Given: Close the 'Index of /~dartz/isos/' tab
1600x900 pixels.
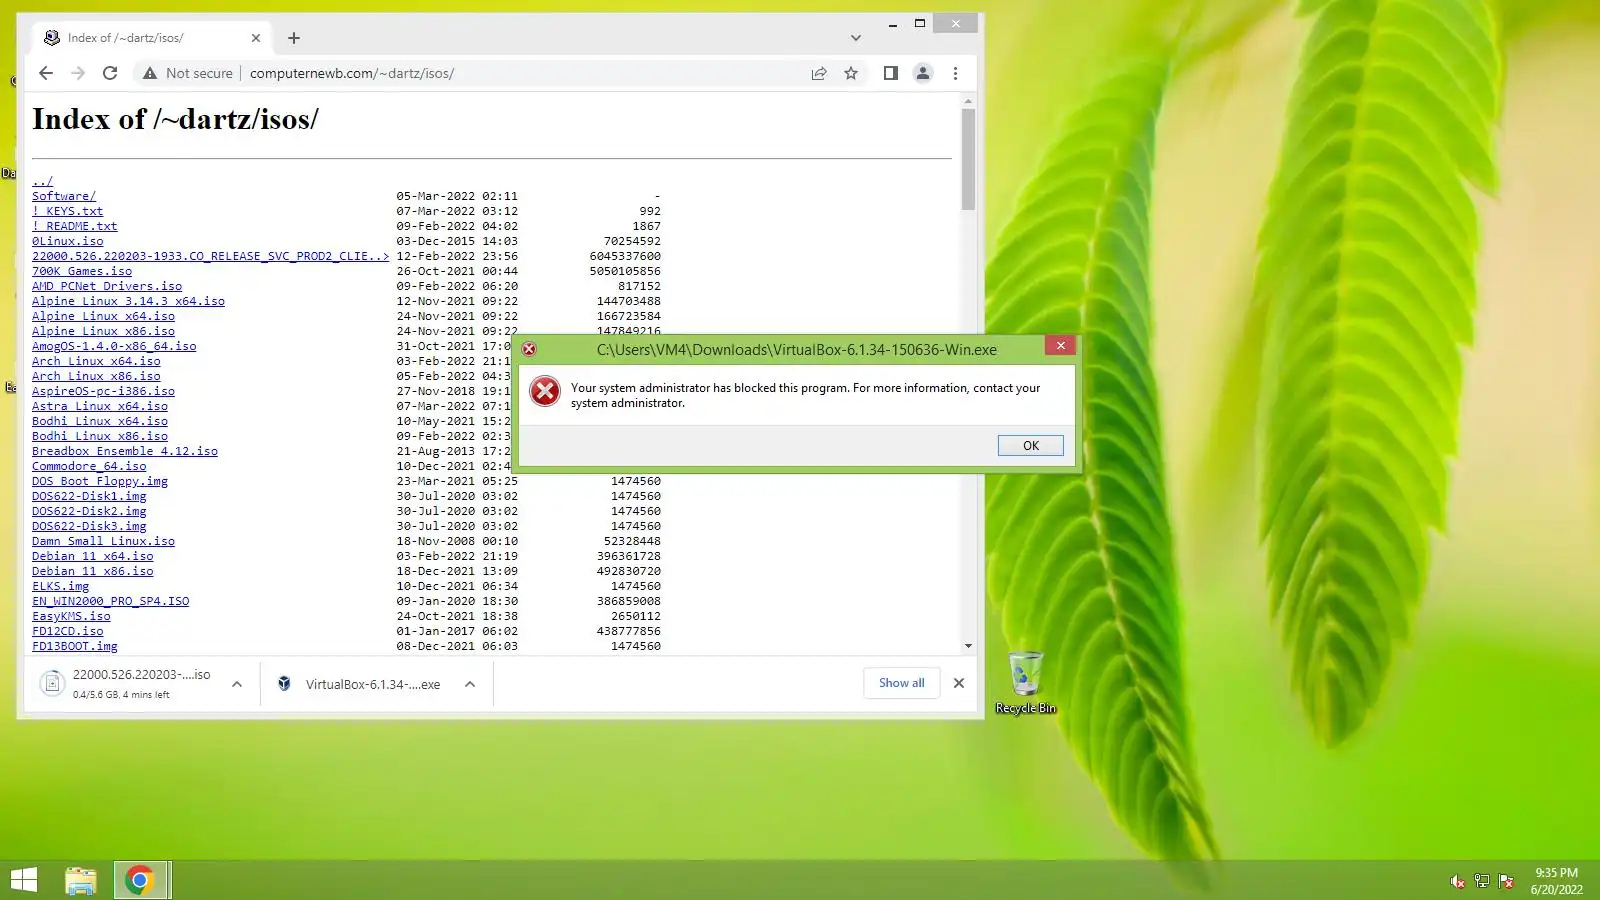Looking at the screenshot, I should [255, 38].
